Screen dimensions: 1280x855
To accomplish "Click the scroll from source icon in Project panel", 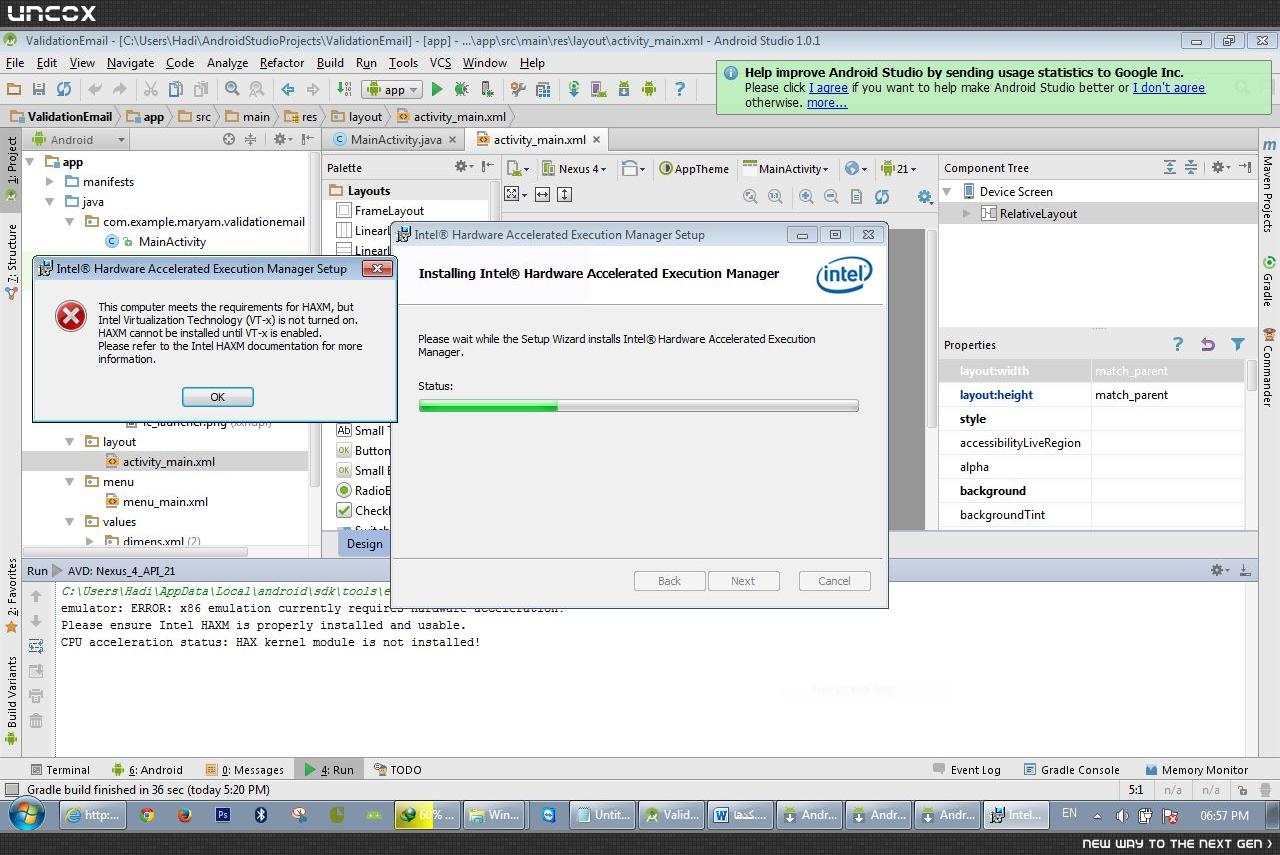I will pyautogui.click(x=229, y=140).
